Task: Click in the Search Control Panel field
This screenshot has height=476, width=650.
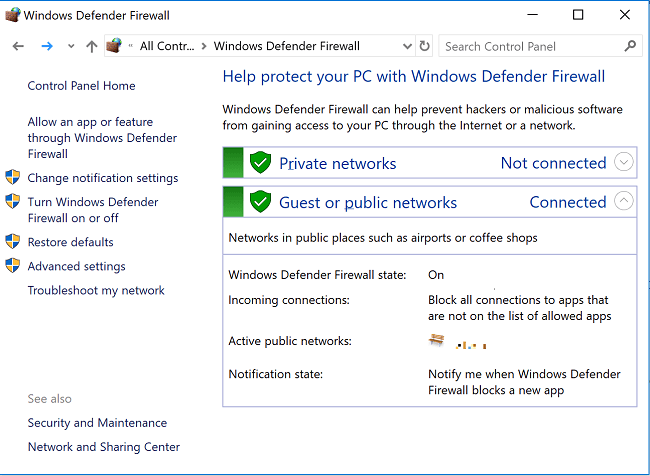Action: tap(528, 46)
